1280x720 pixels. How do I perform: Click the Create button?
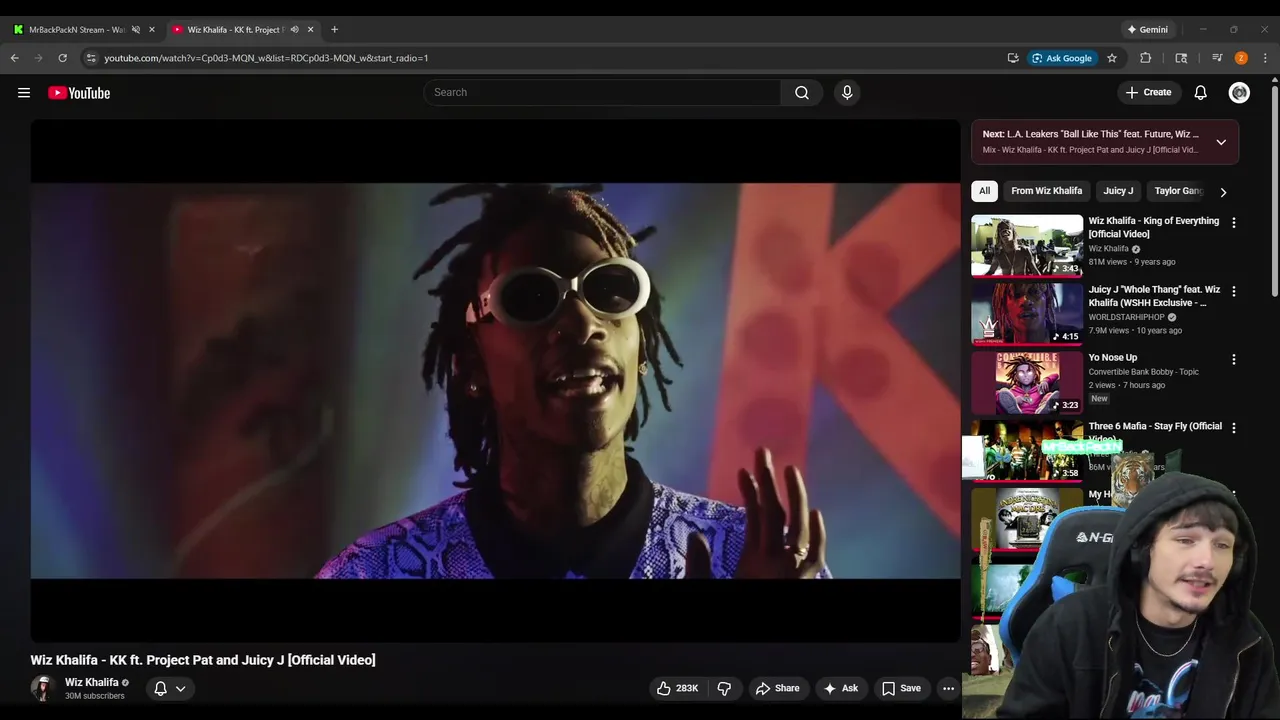click(1148, 92)
